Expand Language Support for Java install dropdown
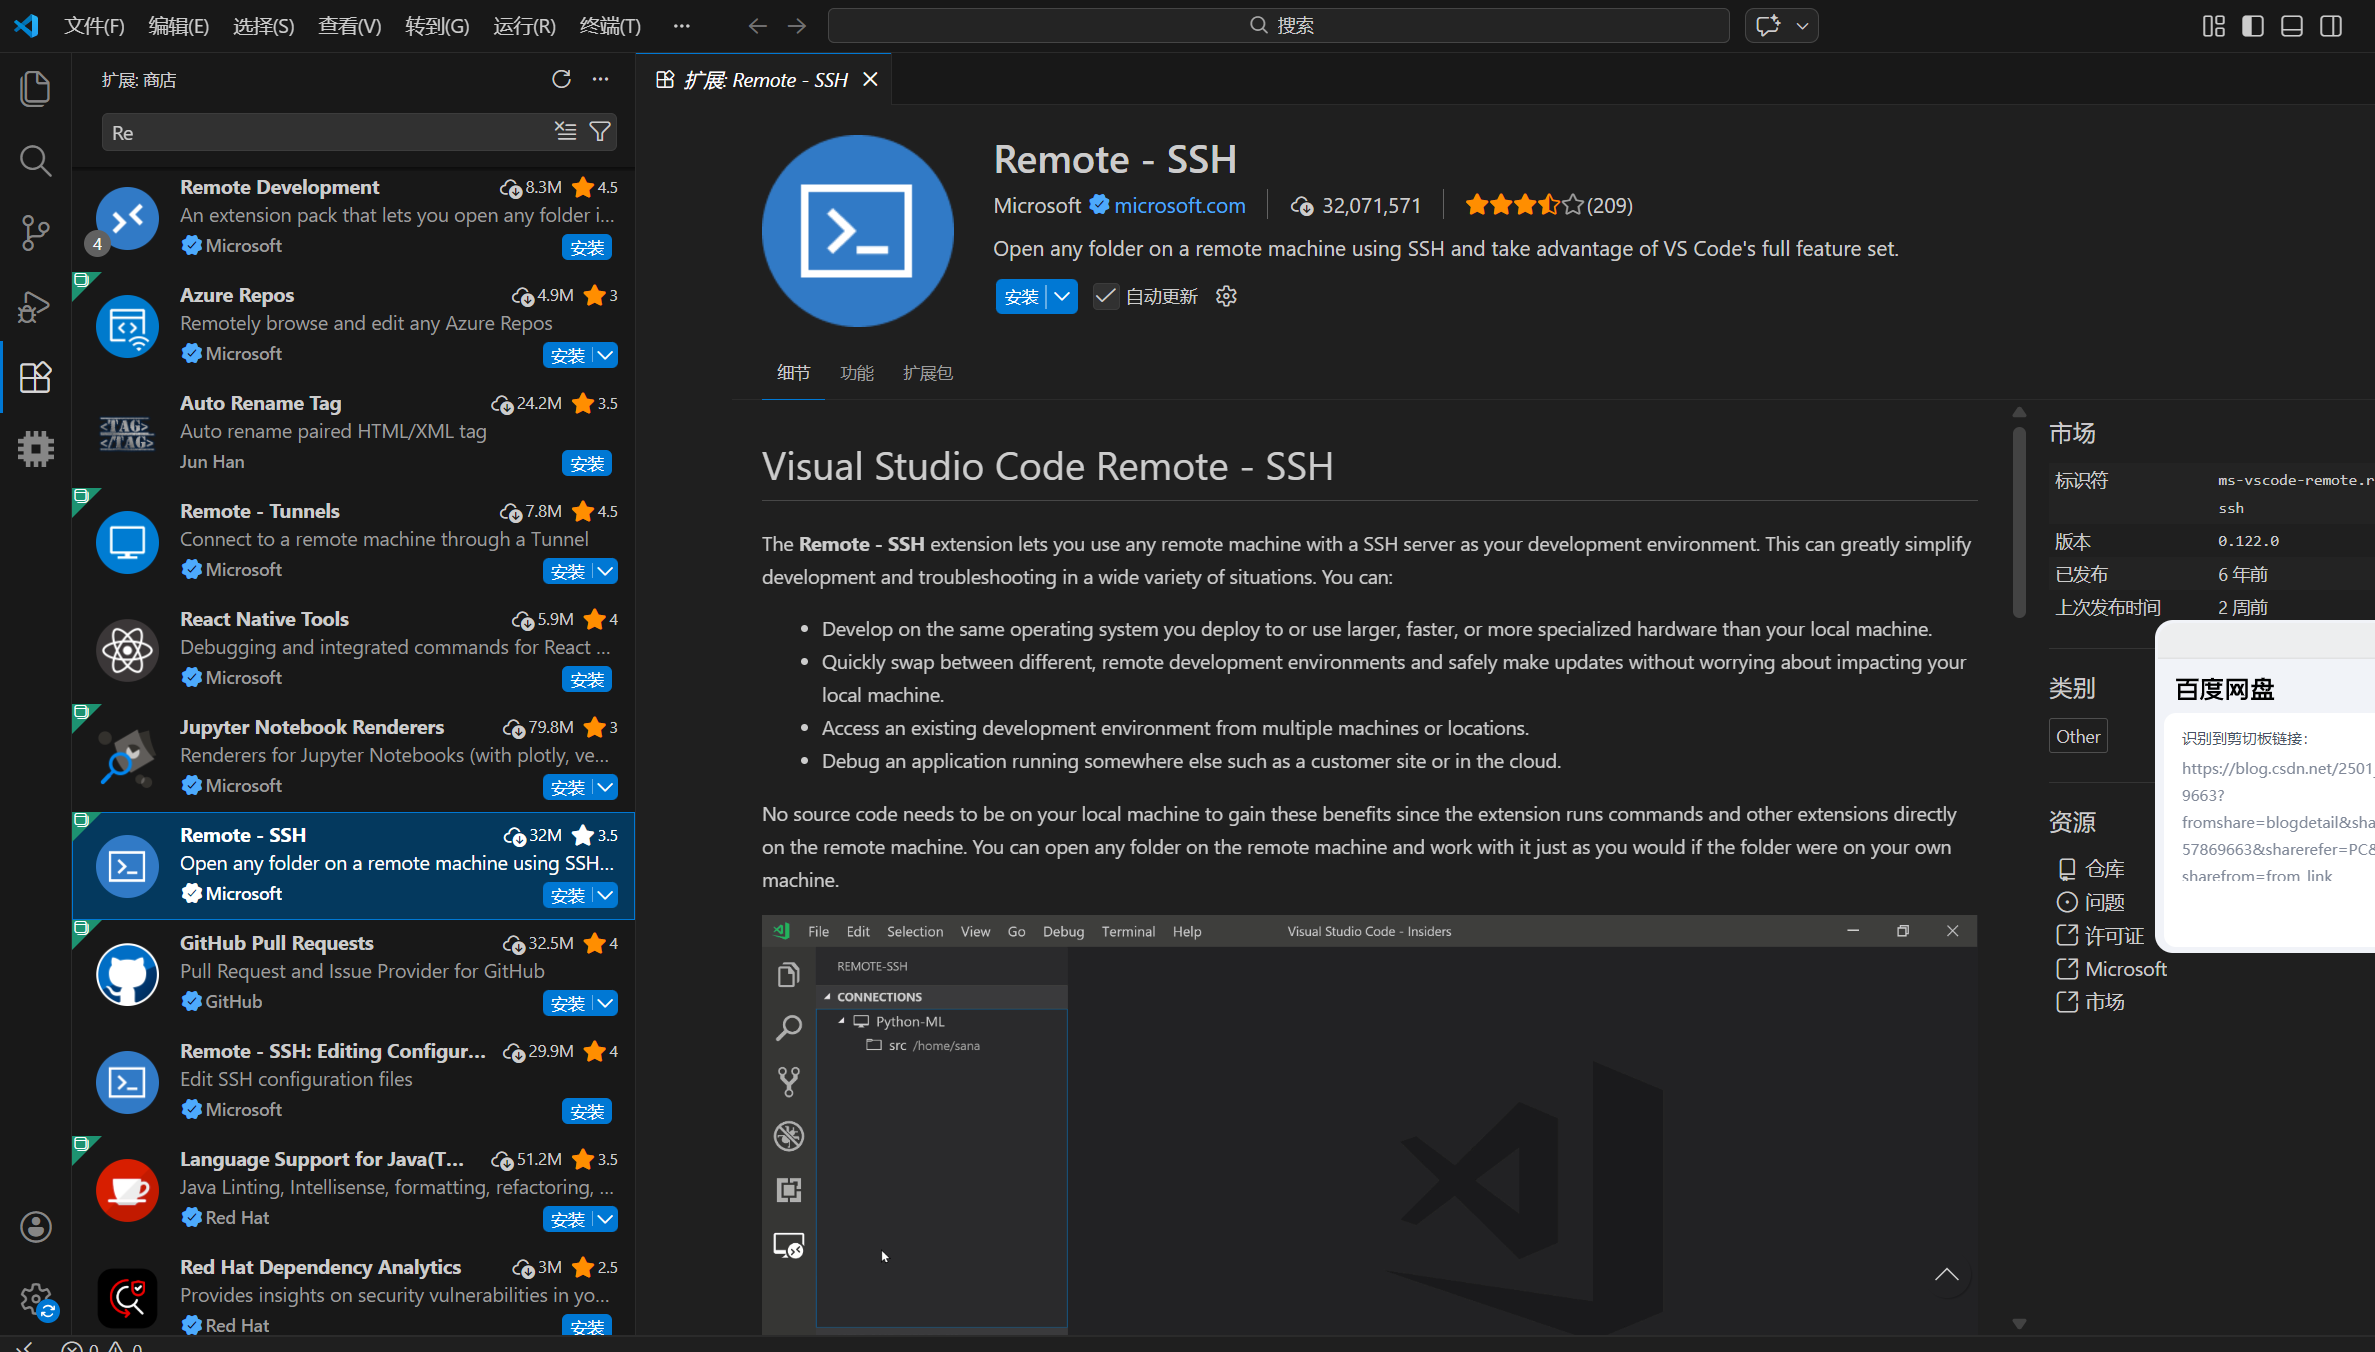 point(606,1219)
